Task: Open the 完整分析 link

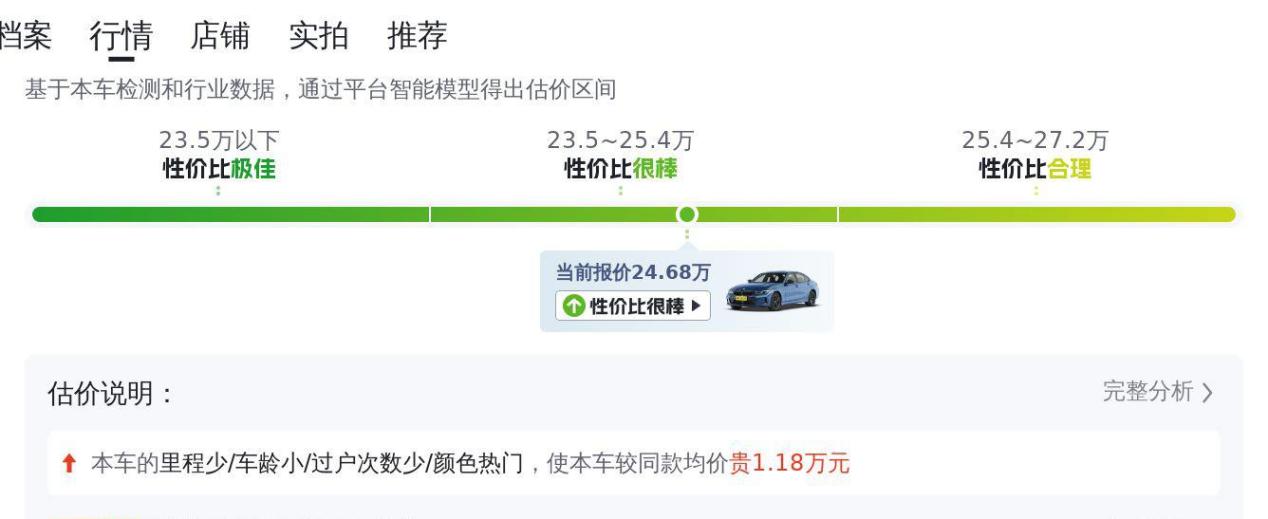Action: (1148, 392)
